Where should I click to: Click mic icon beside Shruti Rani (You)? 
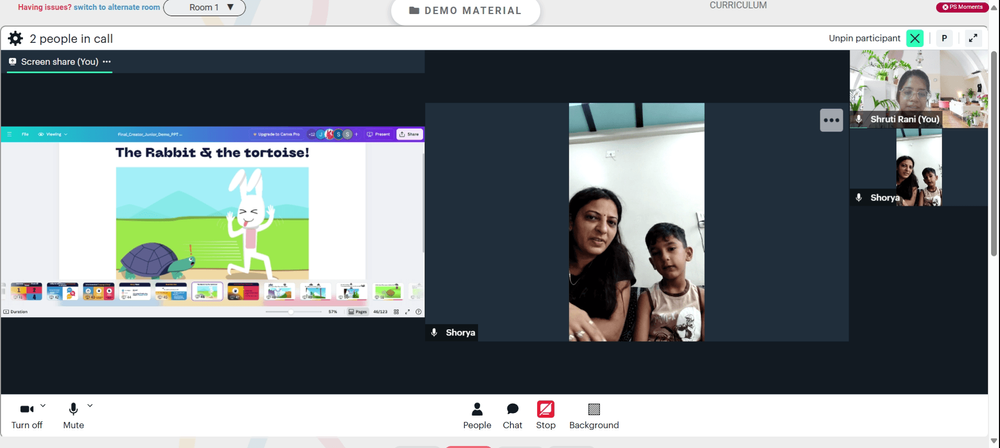859,119
